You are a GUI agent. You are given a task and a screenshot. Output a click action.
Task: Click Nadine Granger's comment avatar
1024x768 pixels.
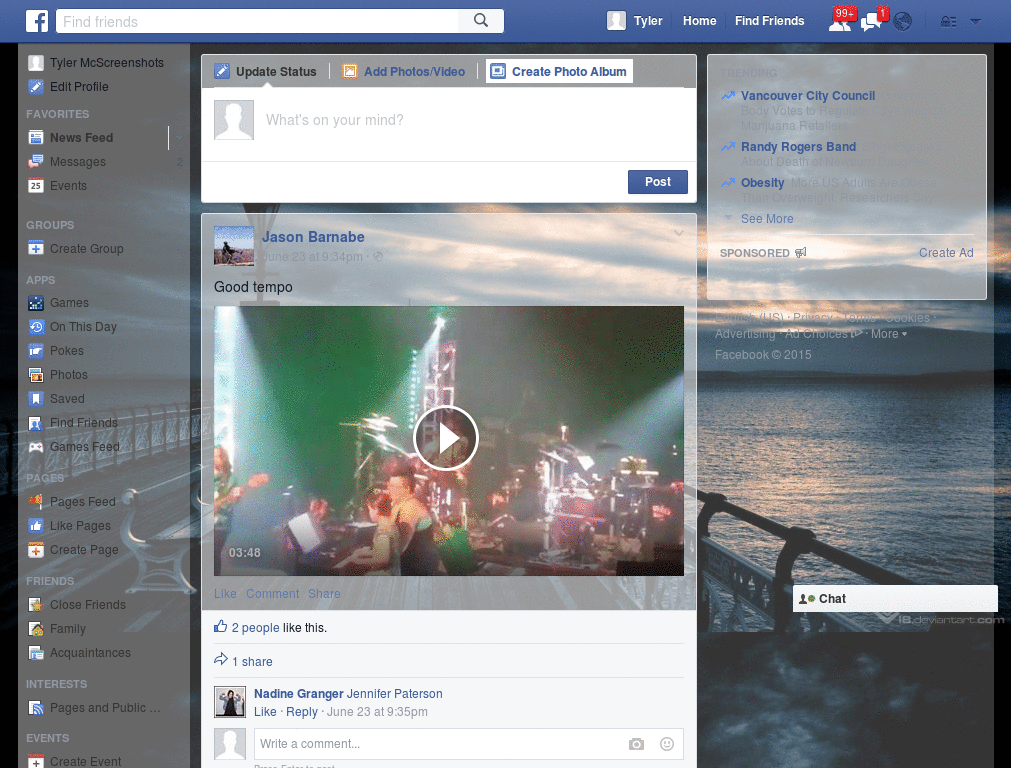tap(230, 702)
